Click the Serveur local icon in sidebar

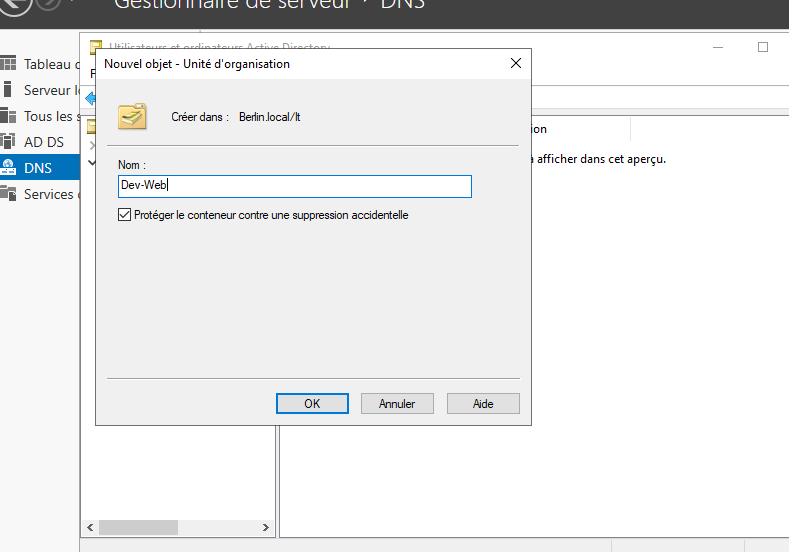tap(9, 90)
